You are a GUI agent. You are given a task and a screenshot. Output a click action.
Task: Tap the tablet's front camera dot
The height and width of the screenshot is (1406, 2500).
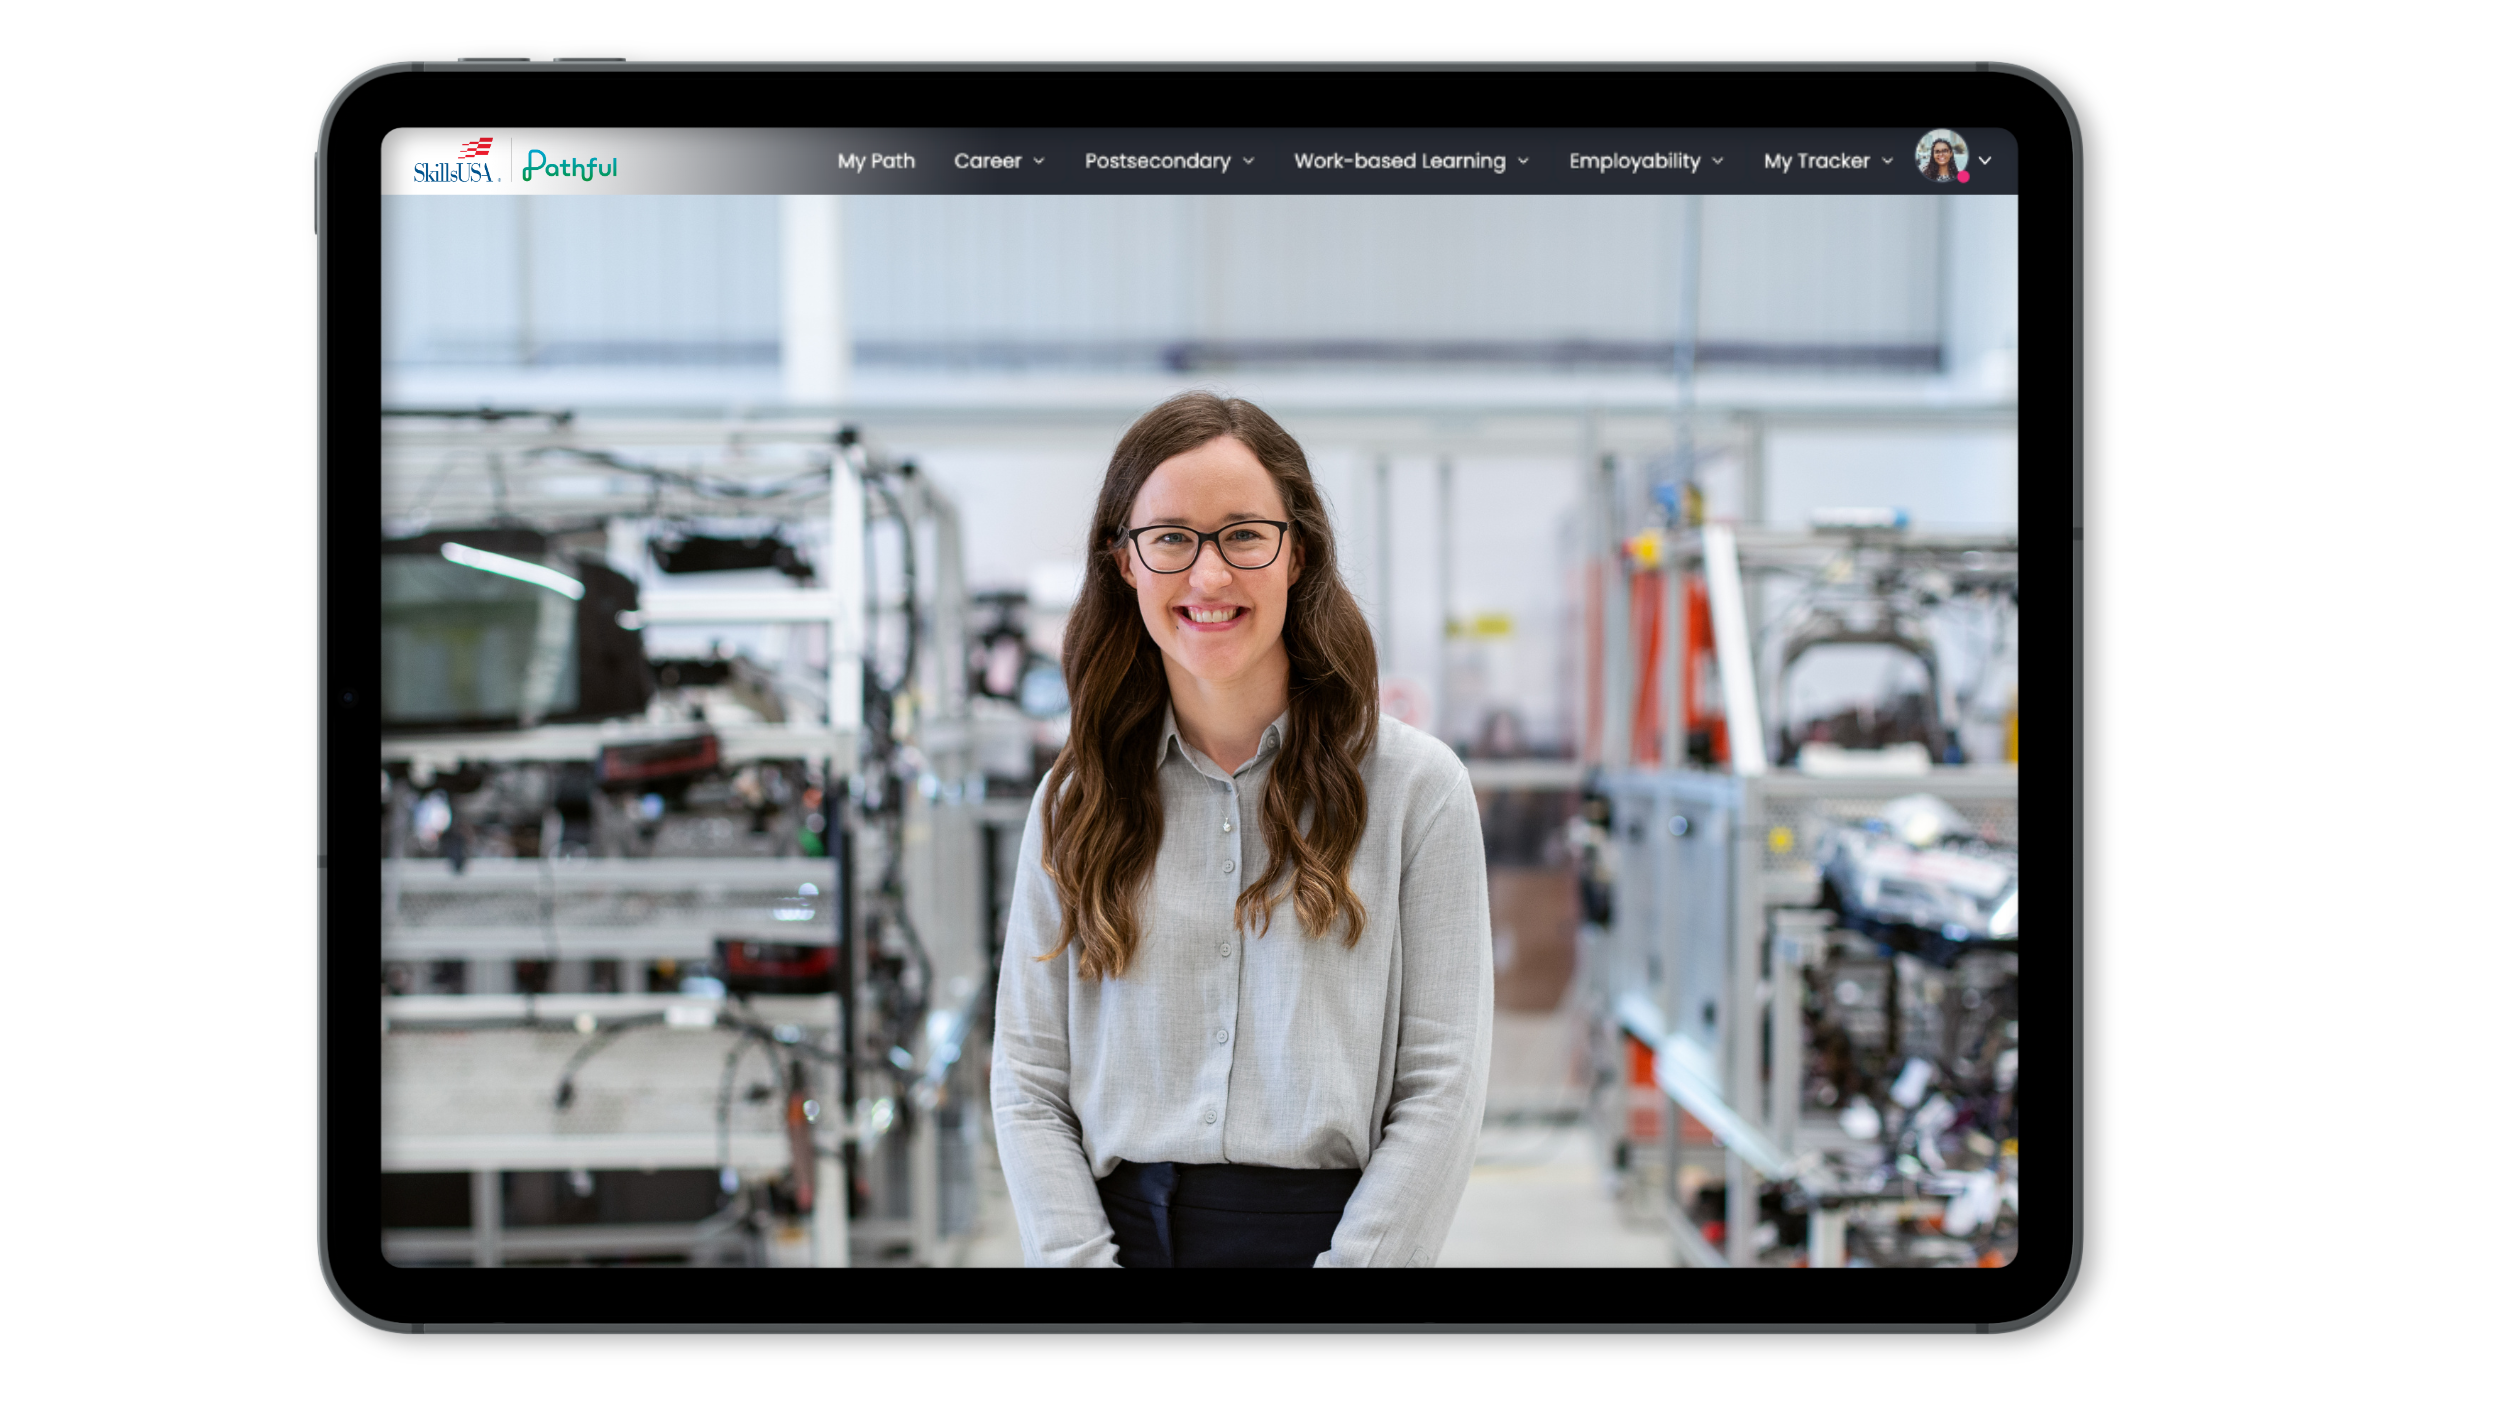click(x=348, y=697)
